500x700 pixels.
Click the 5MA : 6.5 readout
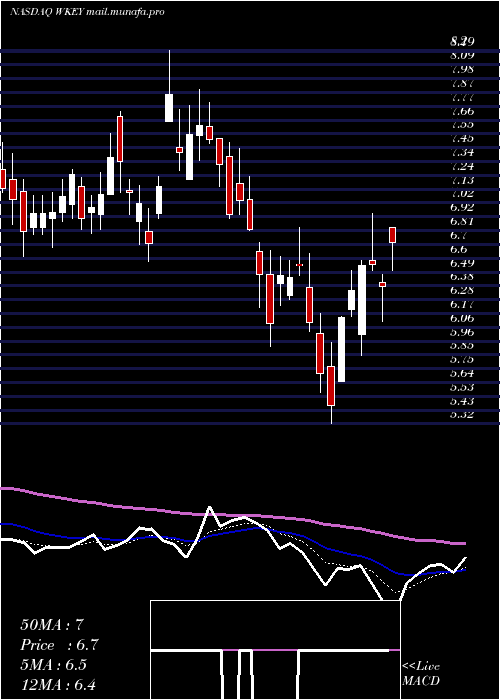(54, 665)
